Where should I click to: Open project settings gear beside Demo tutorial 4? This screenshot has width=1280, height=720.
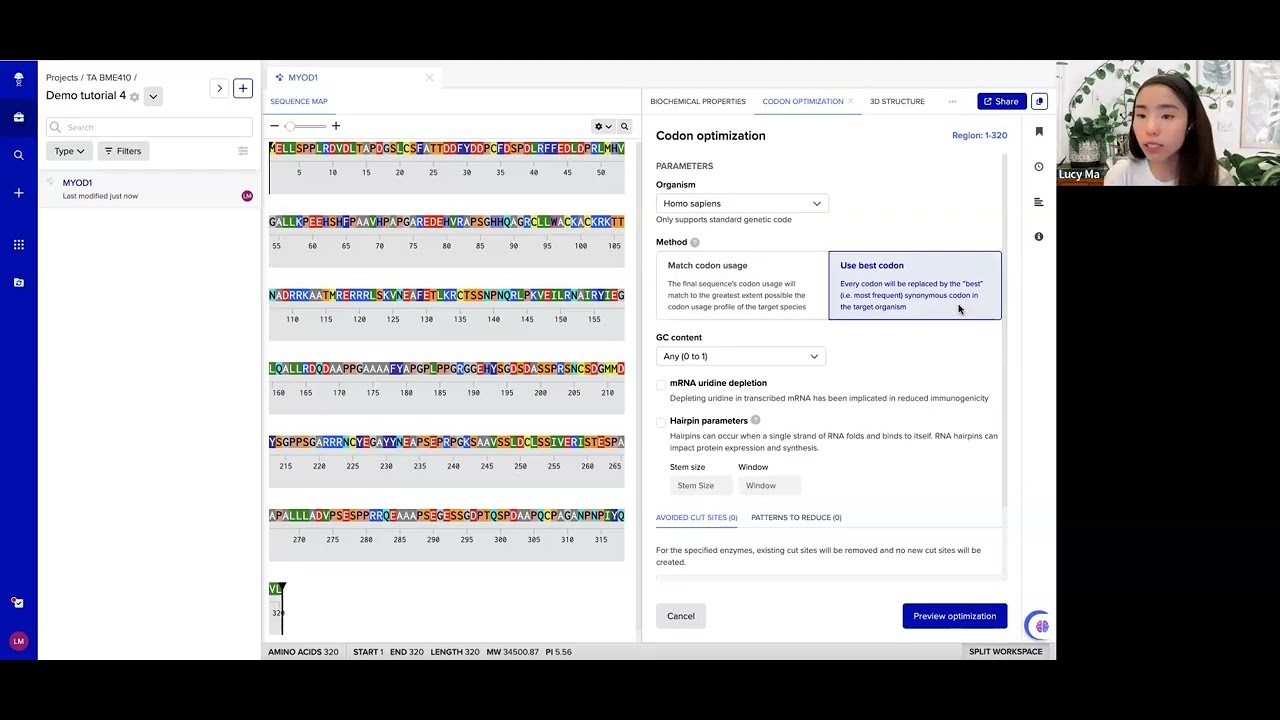(135, 97)
